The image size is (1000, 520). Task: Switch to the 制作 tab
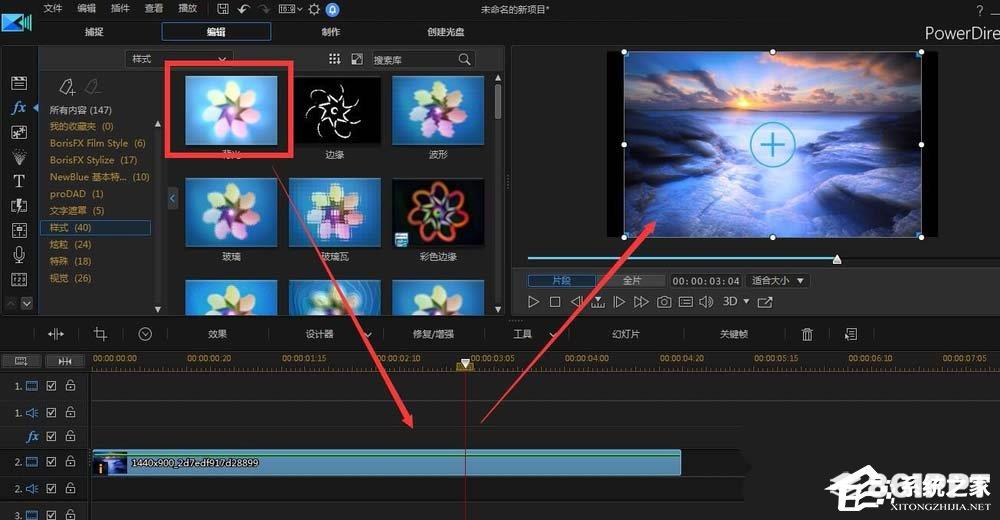[330, 31]
